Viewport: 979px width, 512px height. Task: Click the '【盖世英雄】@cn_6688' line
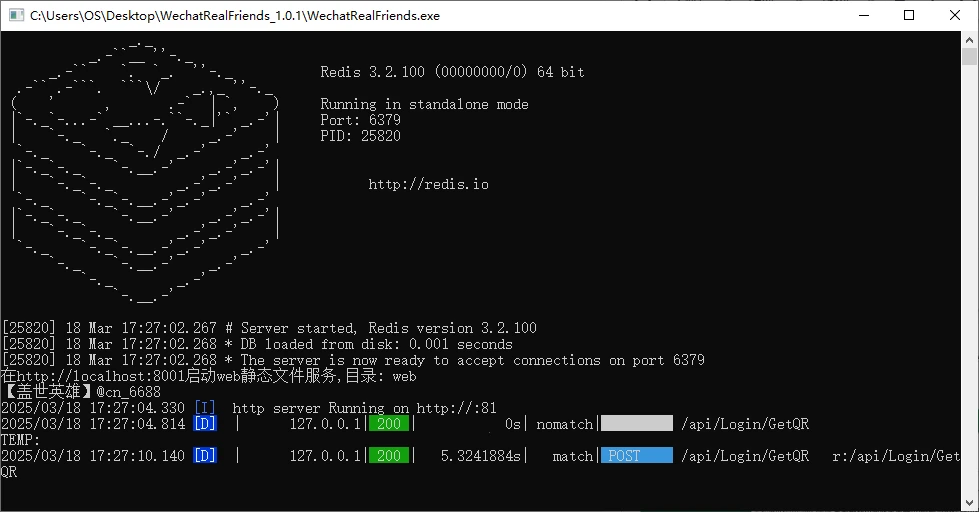click(81, 391)
